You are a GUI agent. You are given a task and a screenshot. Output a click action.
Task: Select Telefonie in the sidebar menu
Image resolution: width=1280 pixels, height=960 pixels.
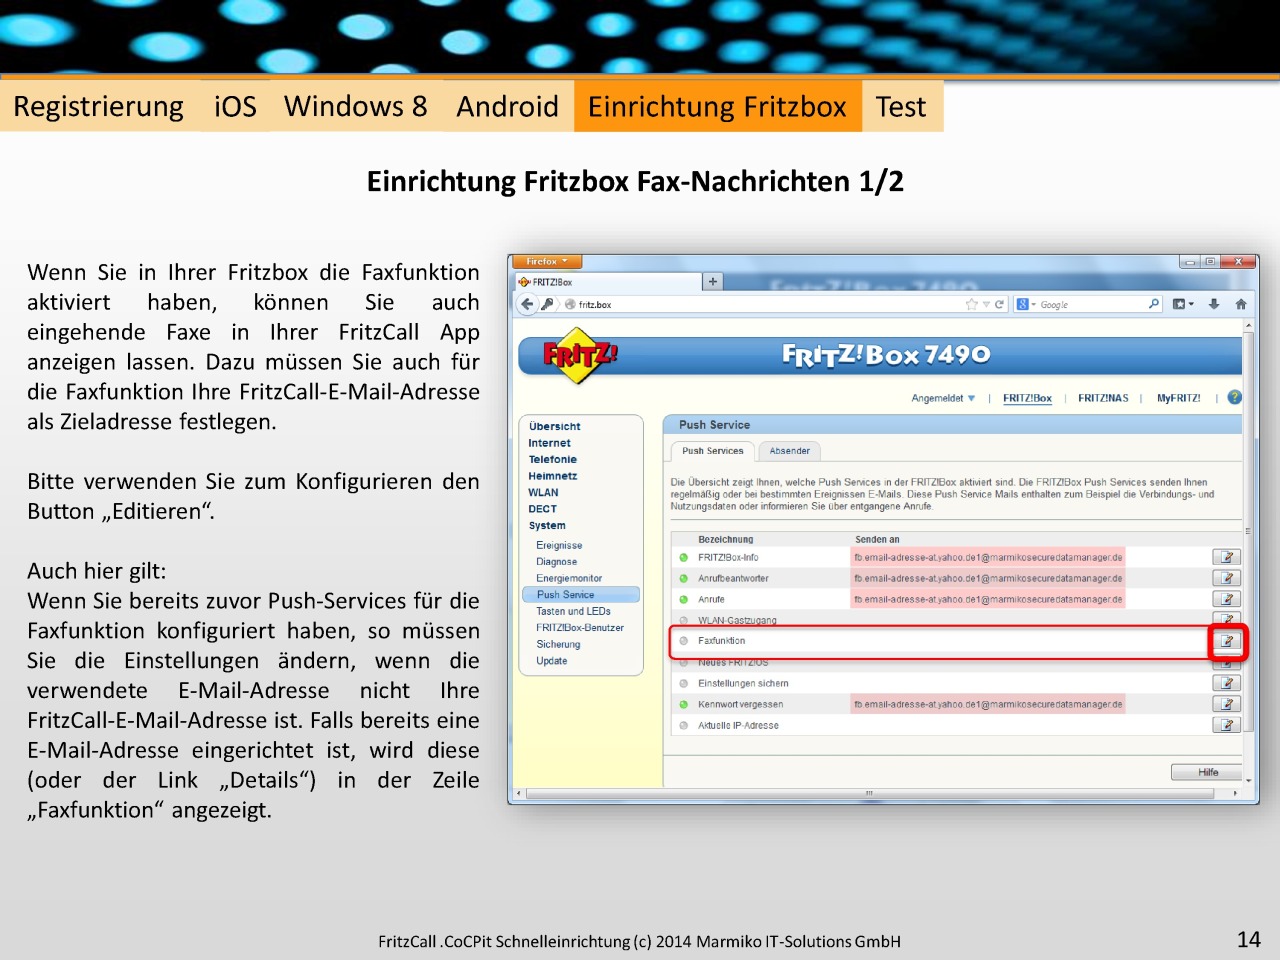coord(552,459)
